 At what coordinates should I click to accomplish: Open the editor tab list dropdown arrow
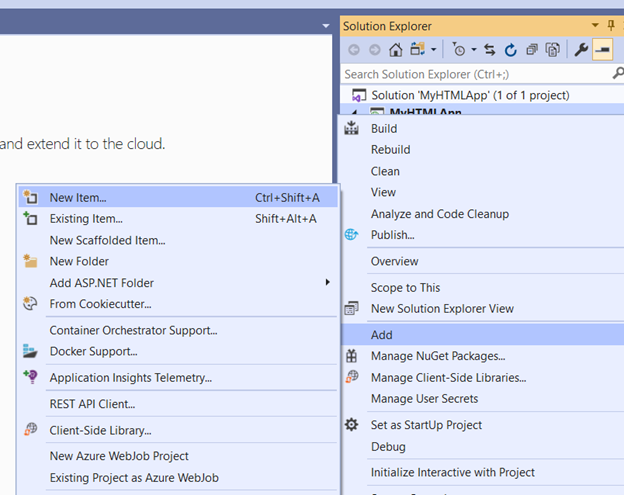[326, 26]
